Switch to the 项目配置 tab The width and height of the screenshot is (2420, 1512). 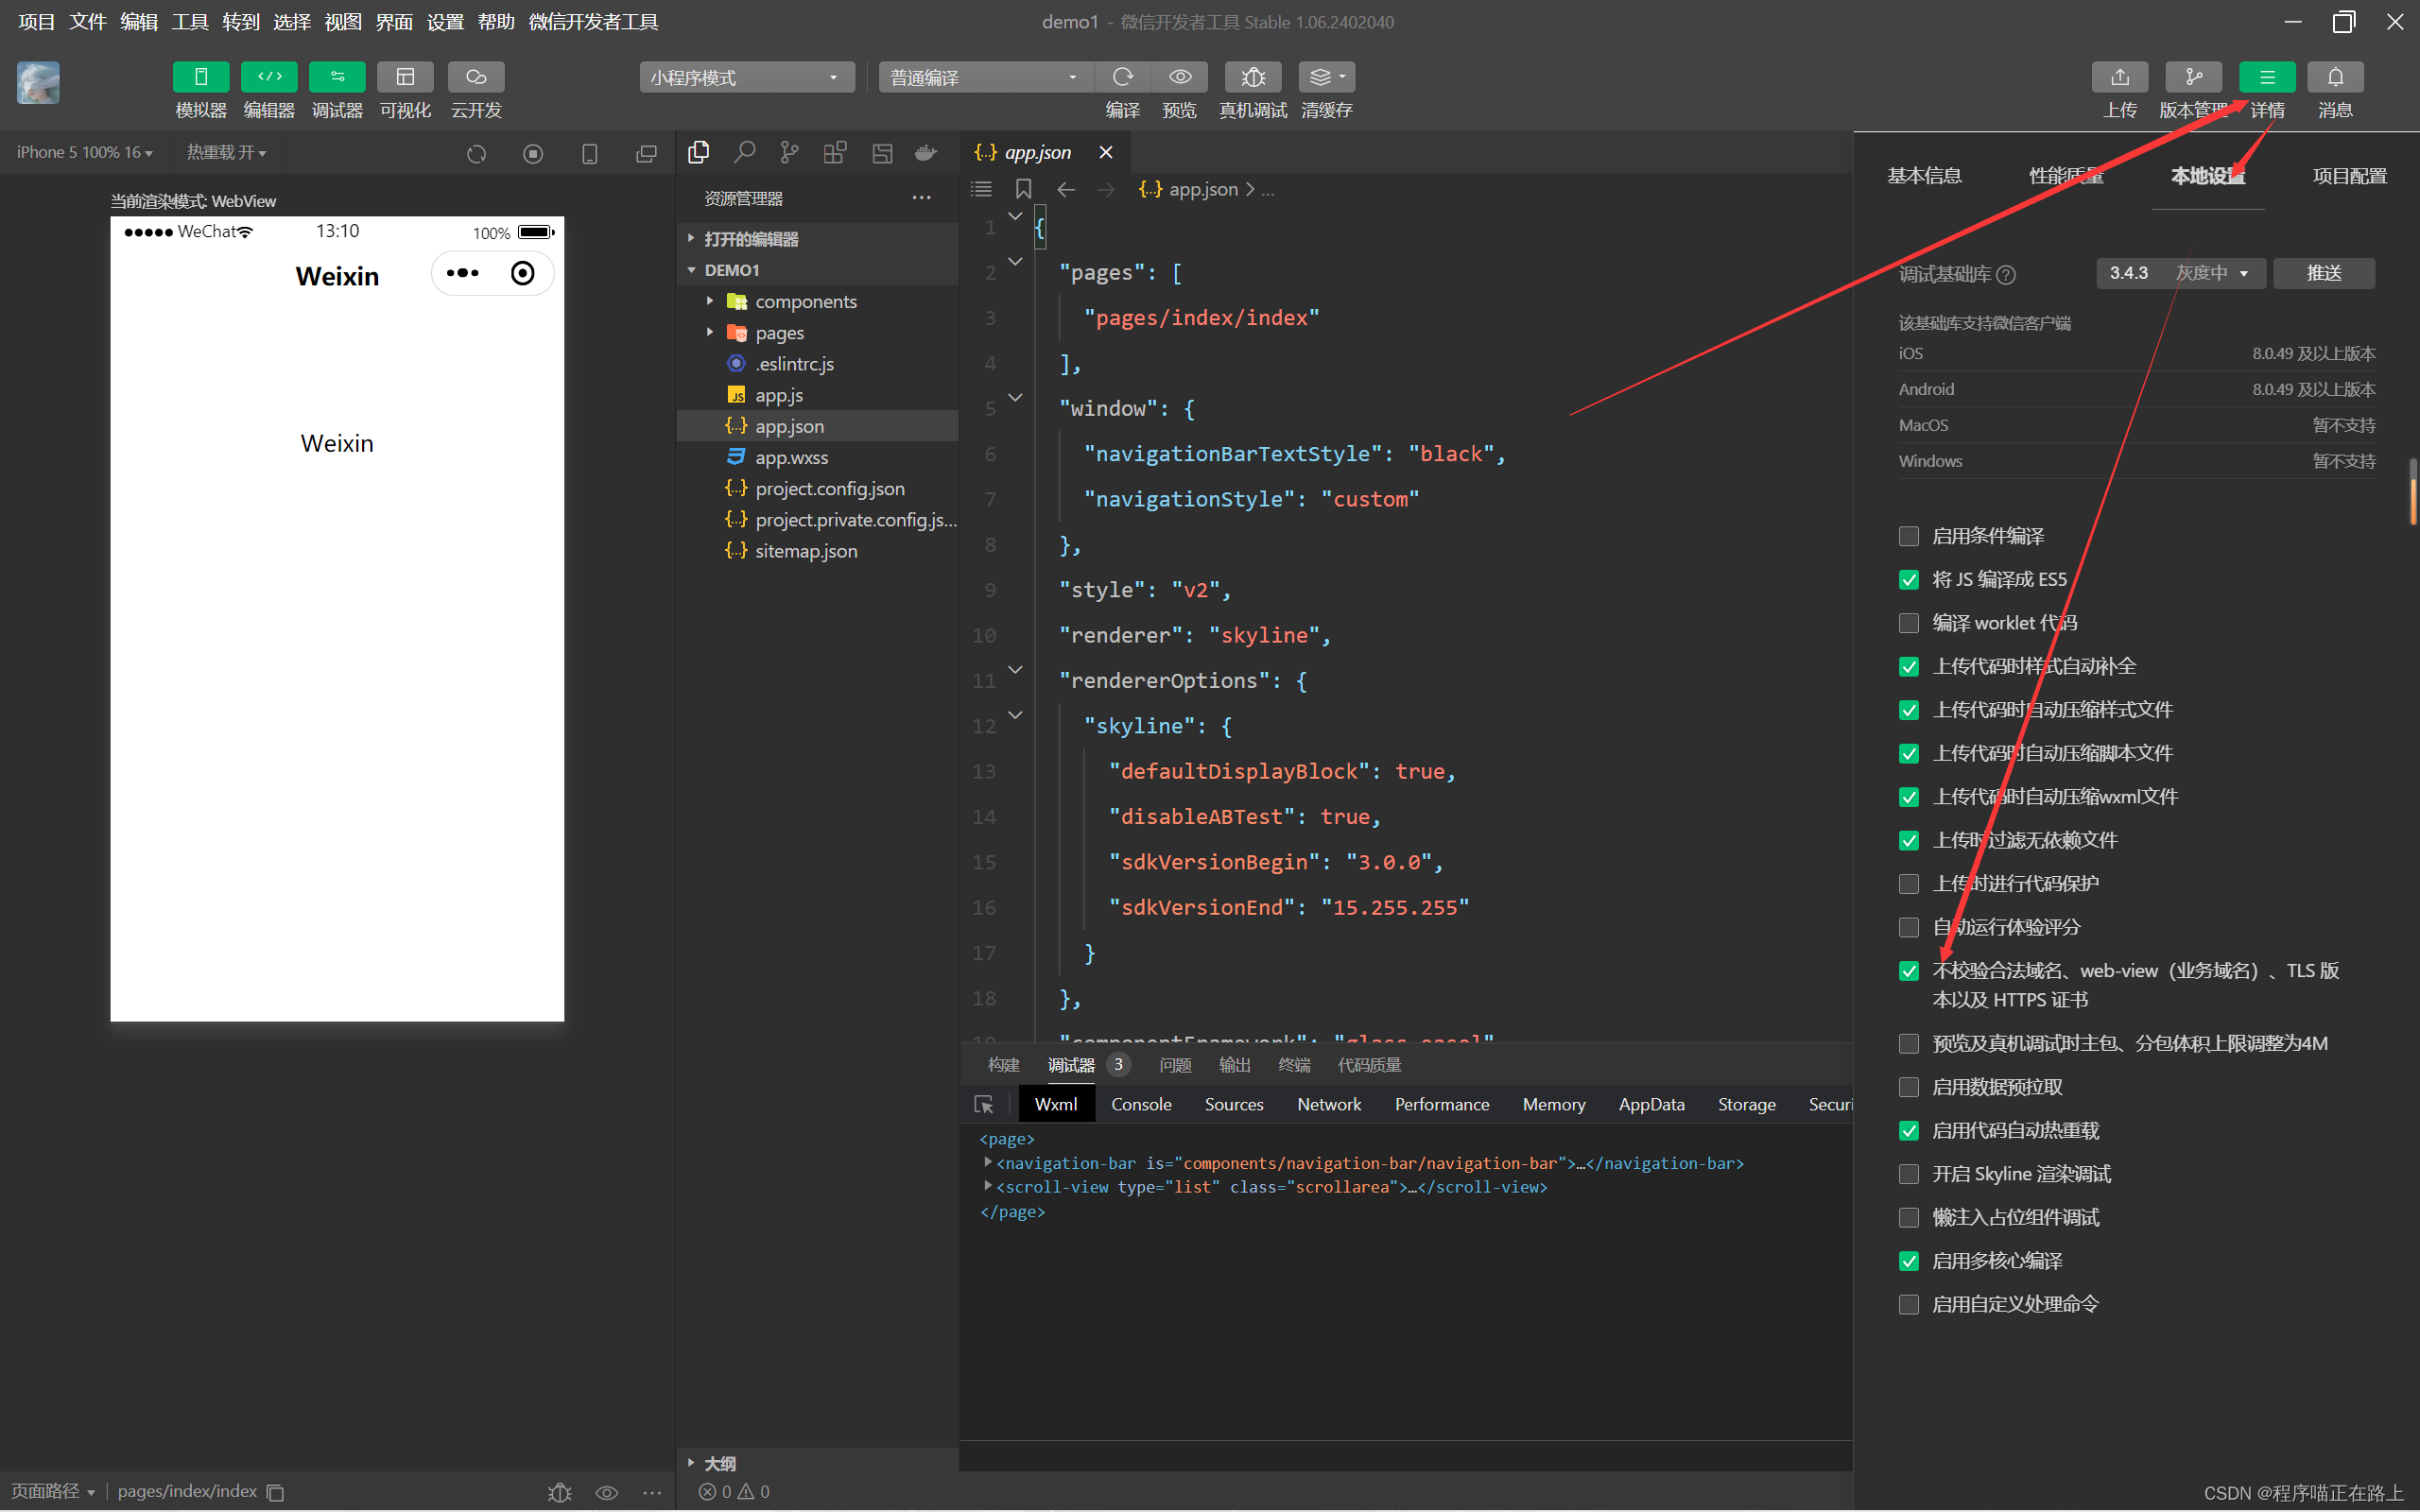pyautogui.click(x=2348, y=176)
